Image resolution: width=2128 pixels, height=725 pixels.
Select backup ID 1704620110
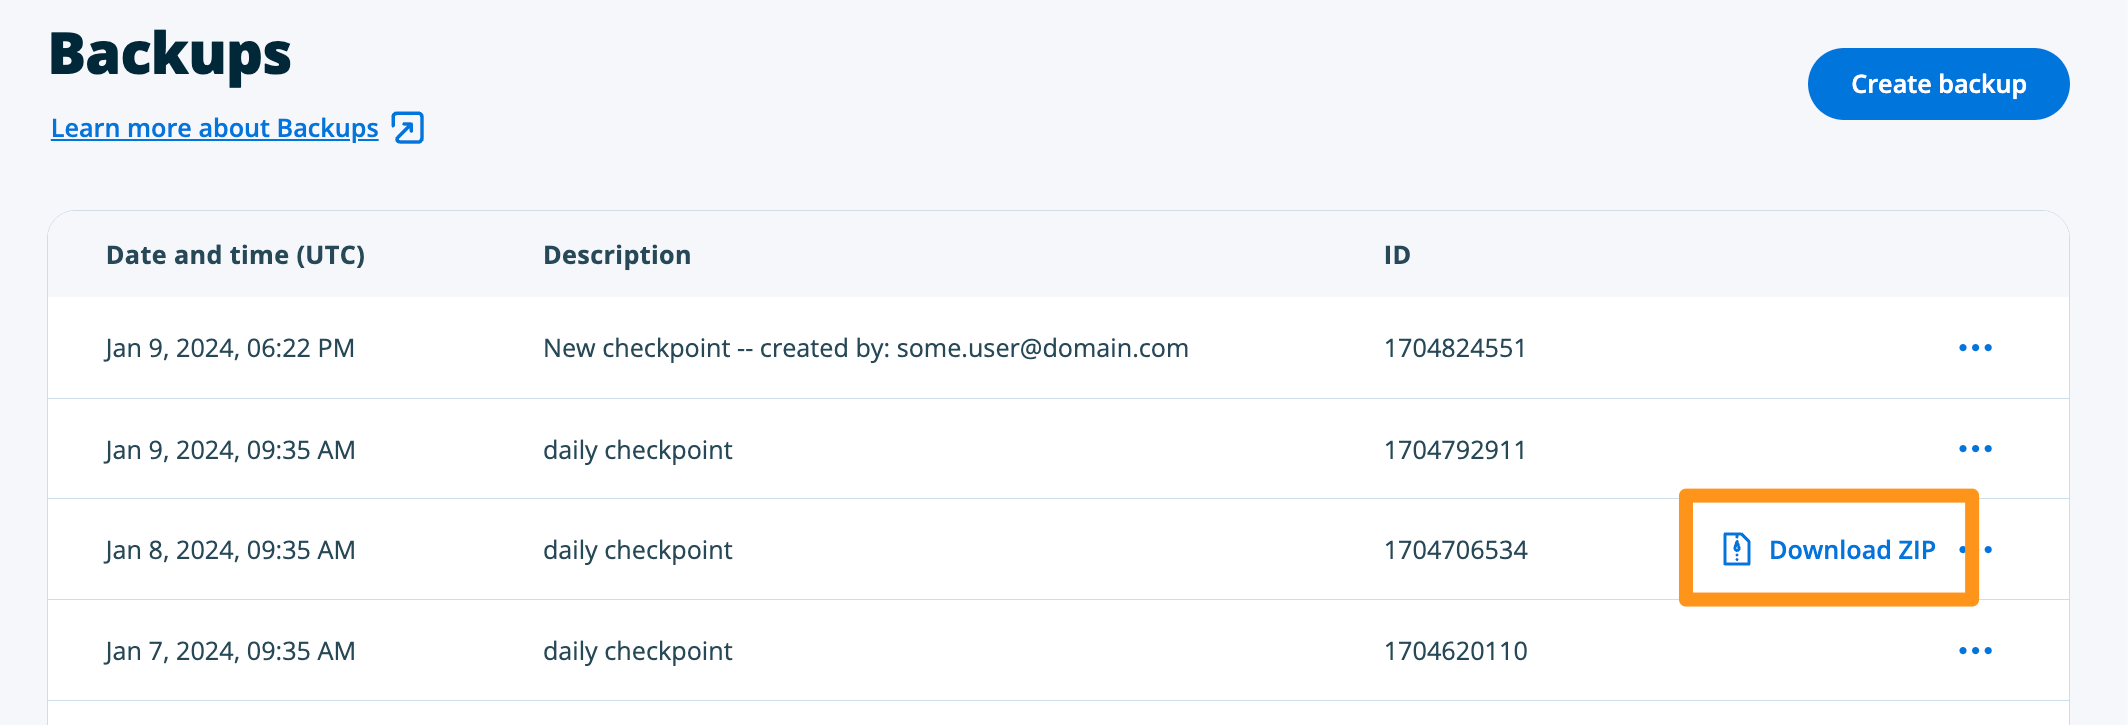1455,651
